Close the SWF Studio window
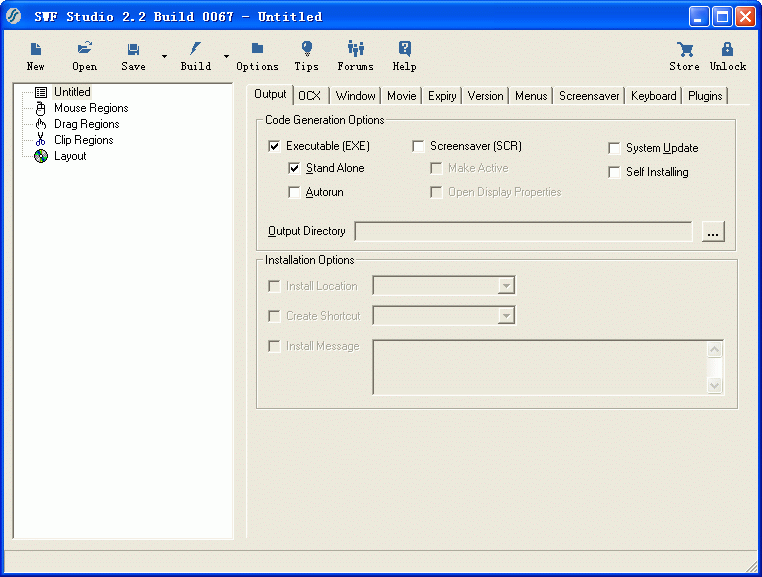 (x=745, y=17)
